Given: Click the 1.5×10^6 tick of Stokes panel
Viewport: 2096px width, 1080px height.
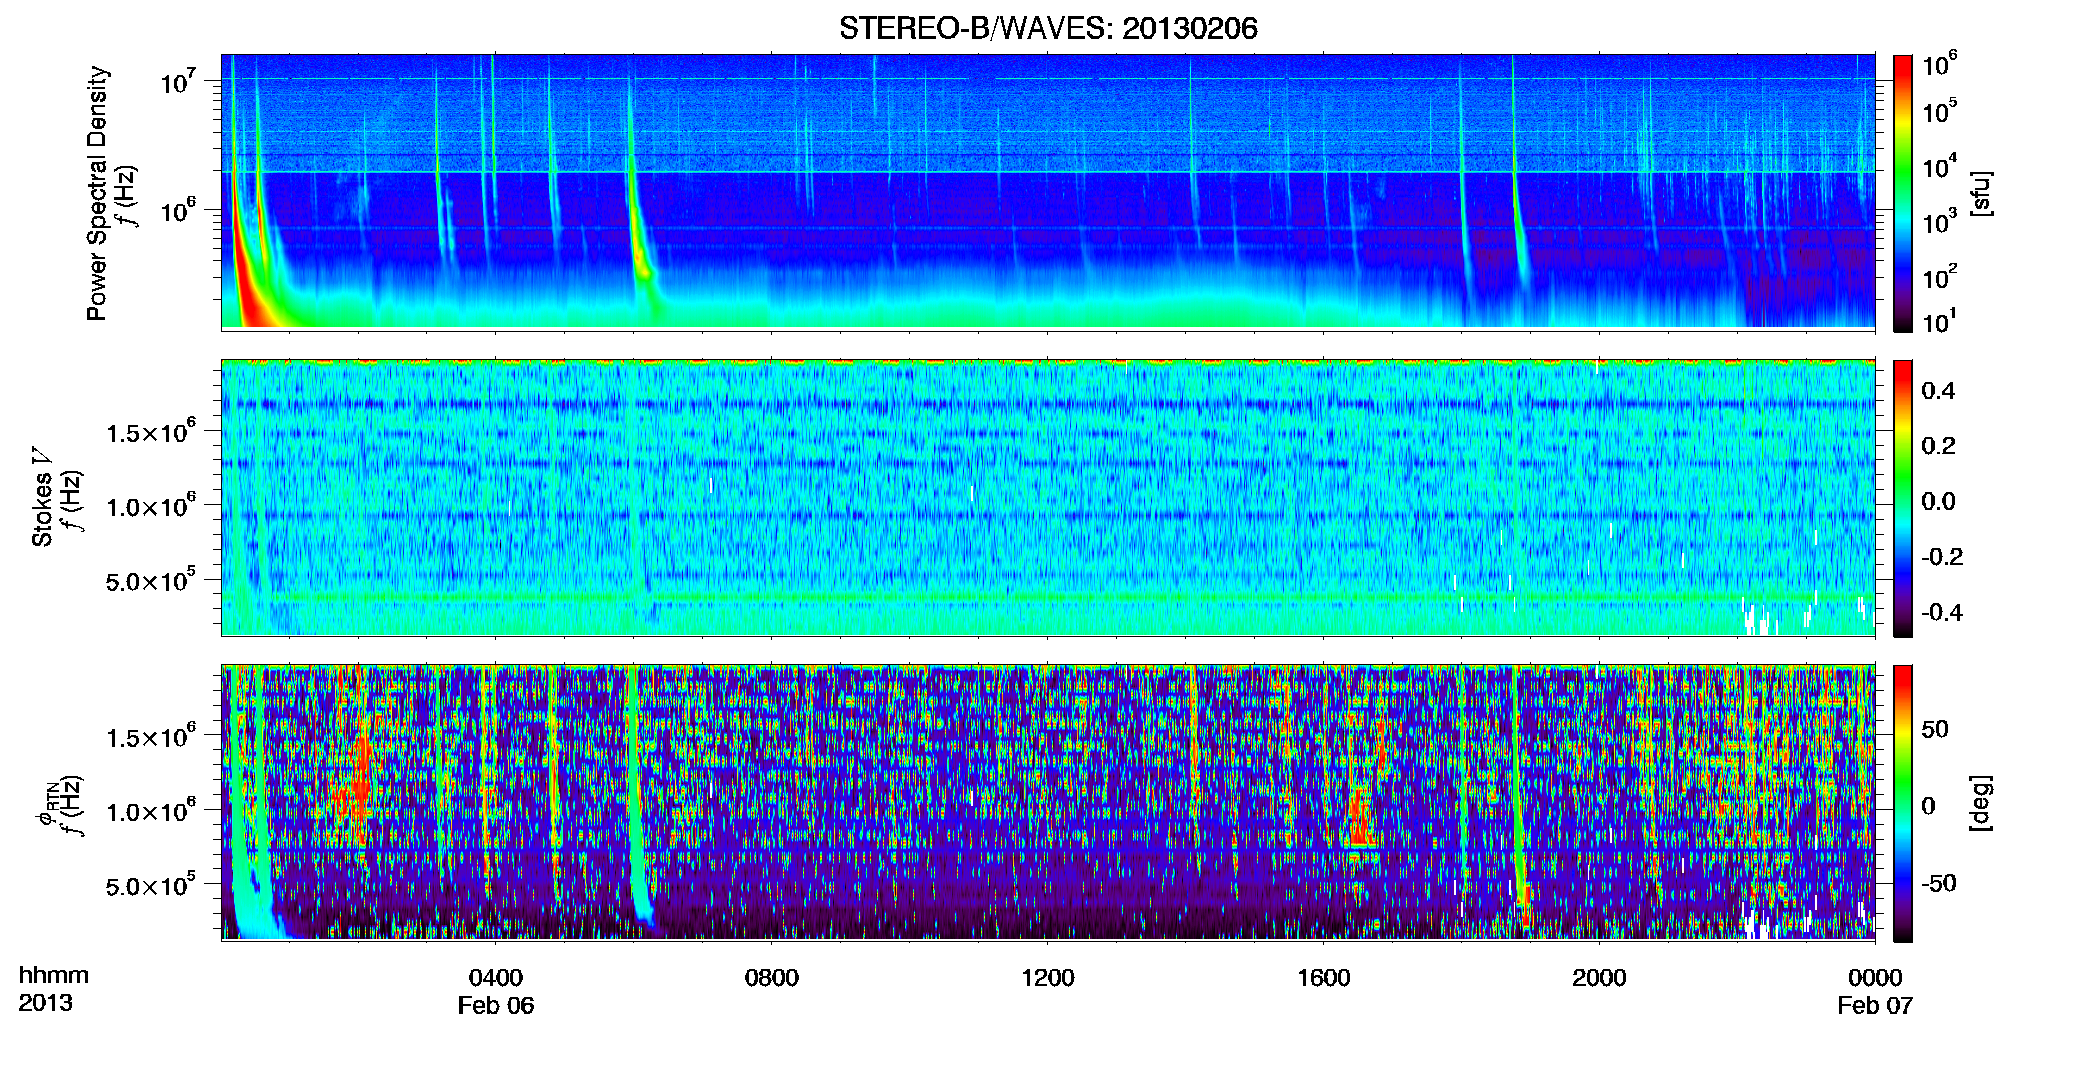Looking at the screenshot, I should pos(151,431).
